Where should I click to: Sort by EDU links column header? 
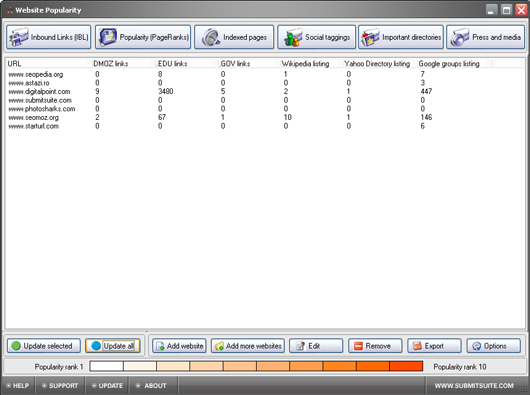pyautogui.click(x=187, y=64)
